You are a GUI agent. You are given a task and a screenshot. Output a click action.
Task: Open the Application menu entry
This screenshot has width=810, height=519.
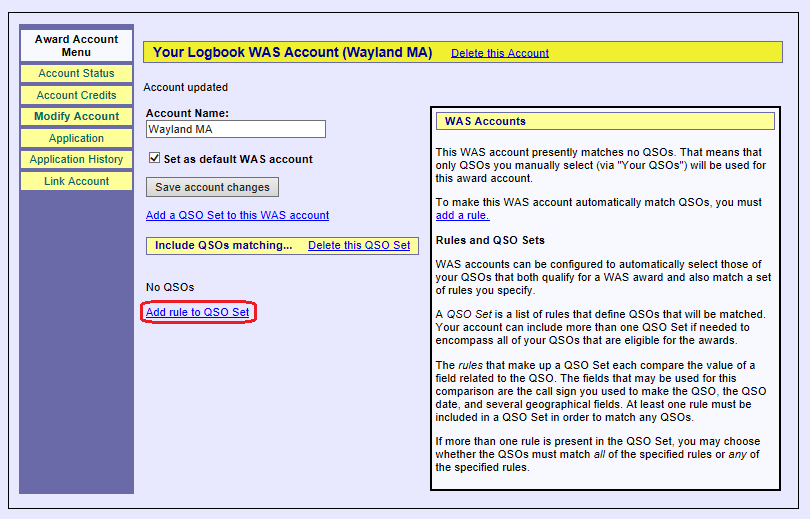point(76,138)
